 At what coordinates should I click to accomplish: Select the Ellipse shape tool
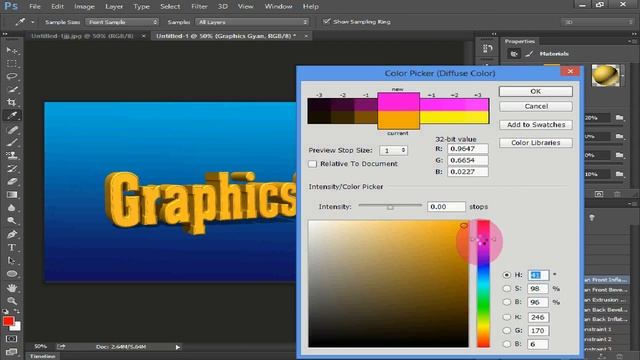(x=11, y=273)
